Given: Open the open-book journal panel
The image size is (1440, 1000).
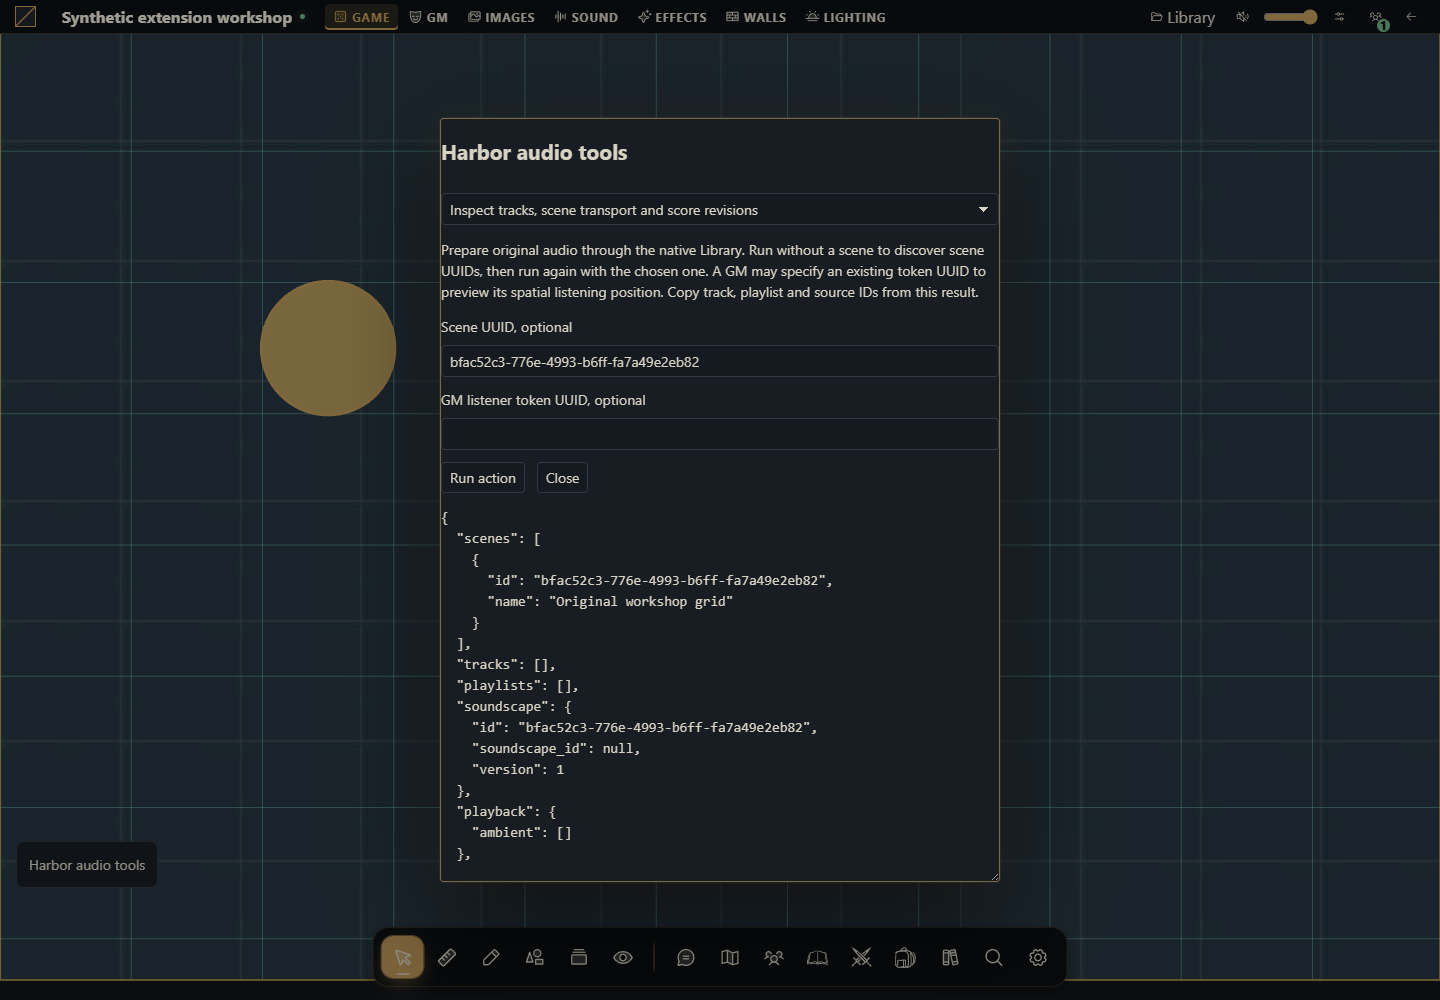Looking at the screenshot, I should pos(818,957).
